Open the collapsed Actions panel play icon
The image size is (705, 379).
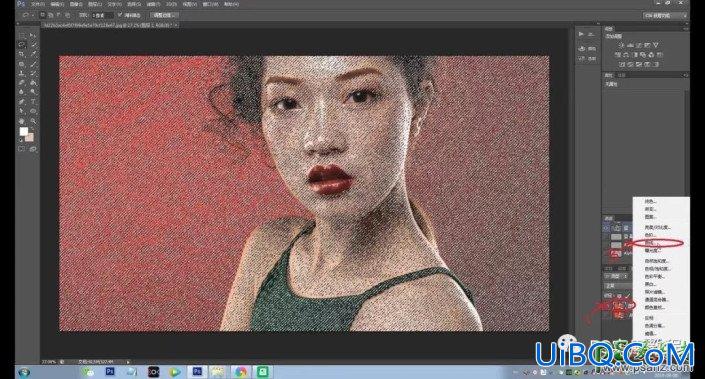tap(581, 34)
